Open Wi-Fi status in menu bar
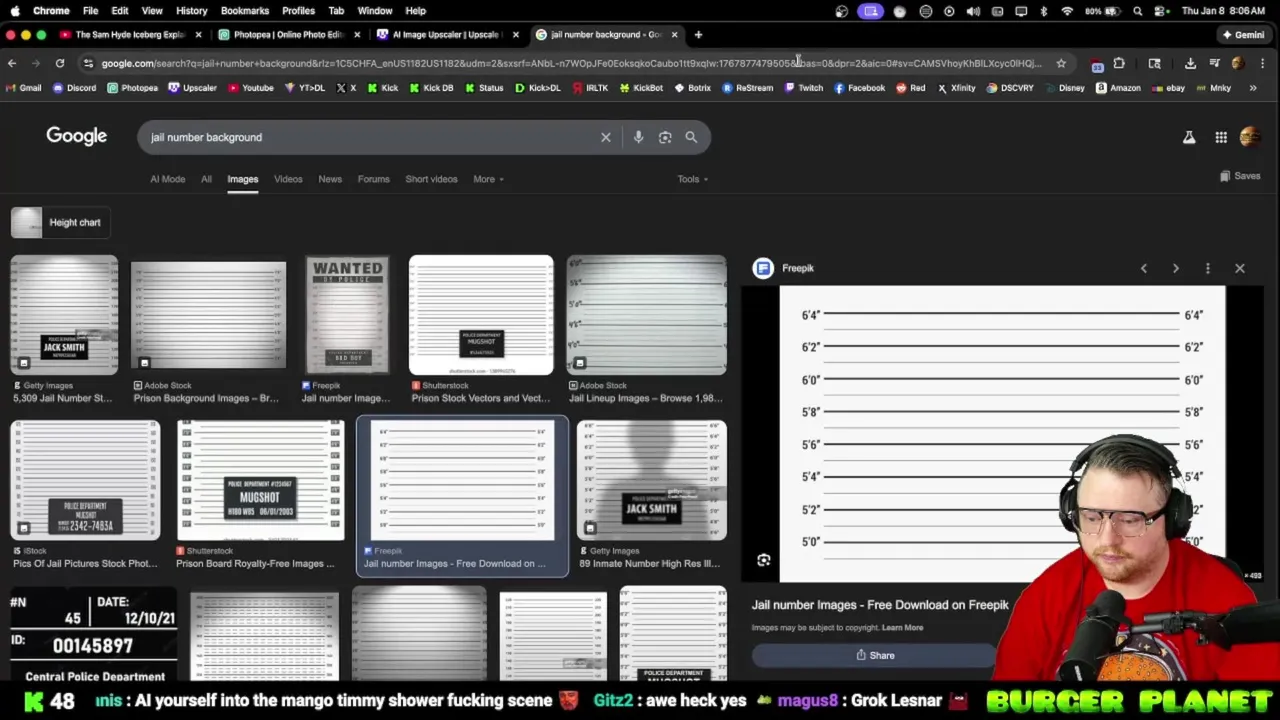 click(1067, 11)
